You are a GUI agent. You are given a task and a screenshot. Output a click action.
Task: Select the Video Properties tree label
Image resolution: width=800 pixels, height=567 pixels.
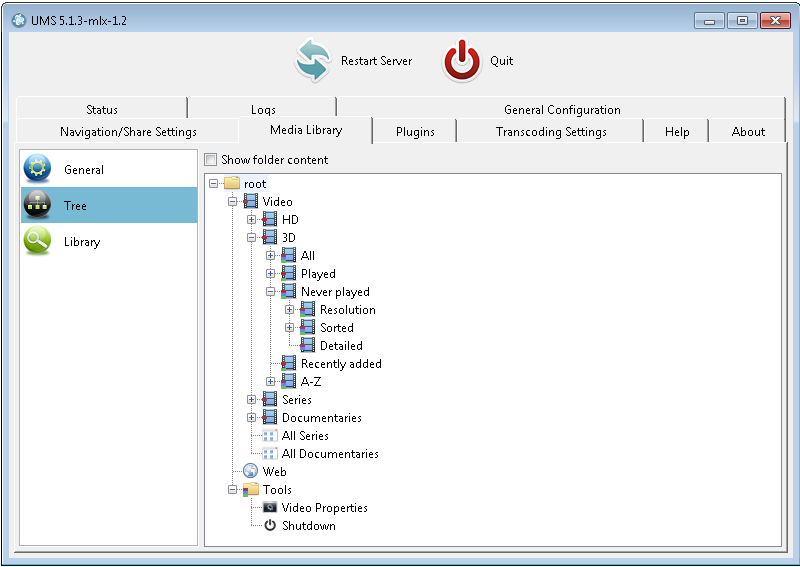pyautogui.click(x=324, y=507)
